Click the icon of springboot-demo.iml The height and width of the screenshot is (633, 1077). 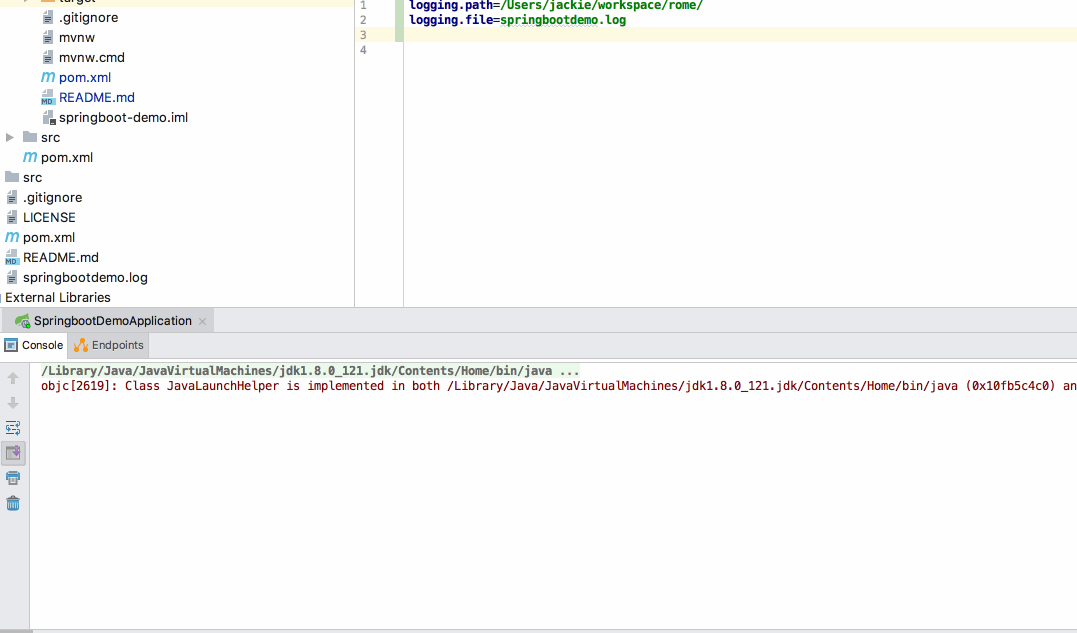[x=48, y=117]
